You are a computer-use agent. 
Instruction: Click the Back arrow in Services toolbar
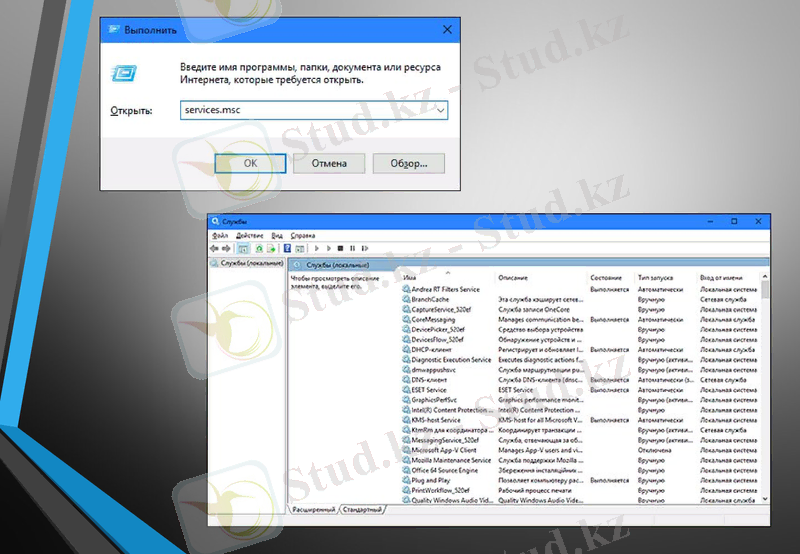coord(214,247)
